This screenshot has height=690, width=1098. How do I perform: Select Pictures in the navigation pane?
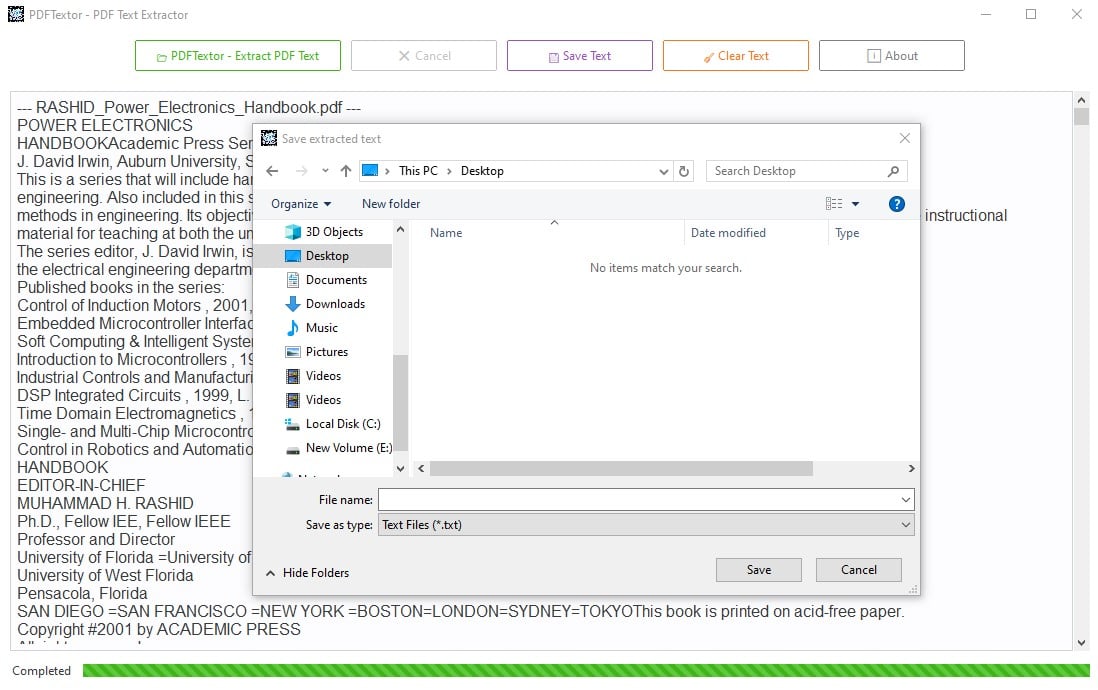(326, 352)
